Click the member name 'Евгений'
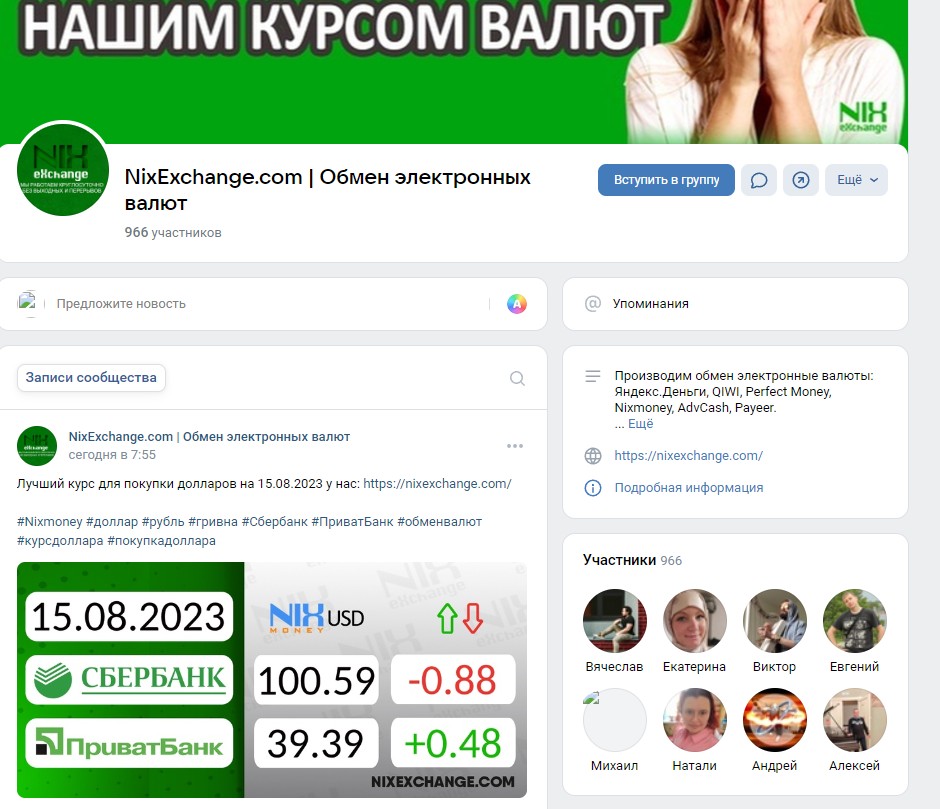This screenshot has width=940, height=809. 854,667
